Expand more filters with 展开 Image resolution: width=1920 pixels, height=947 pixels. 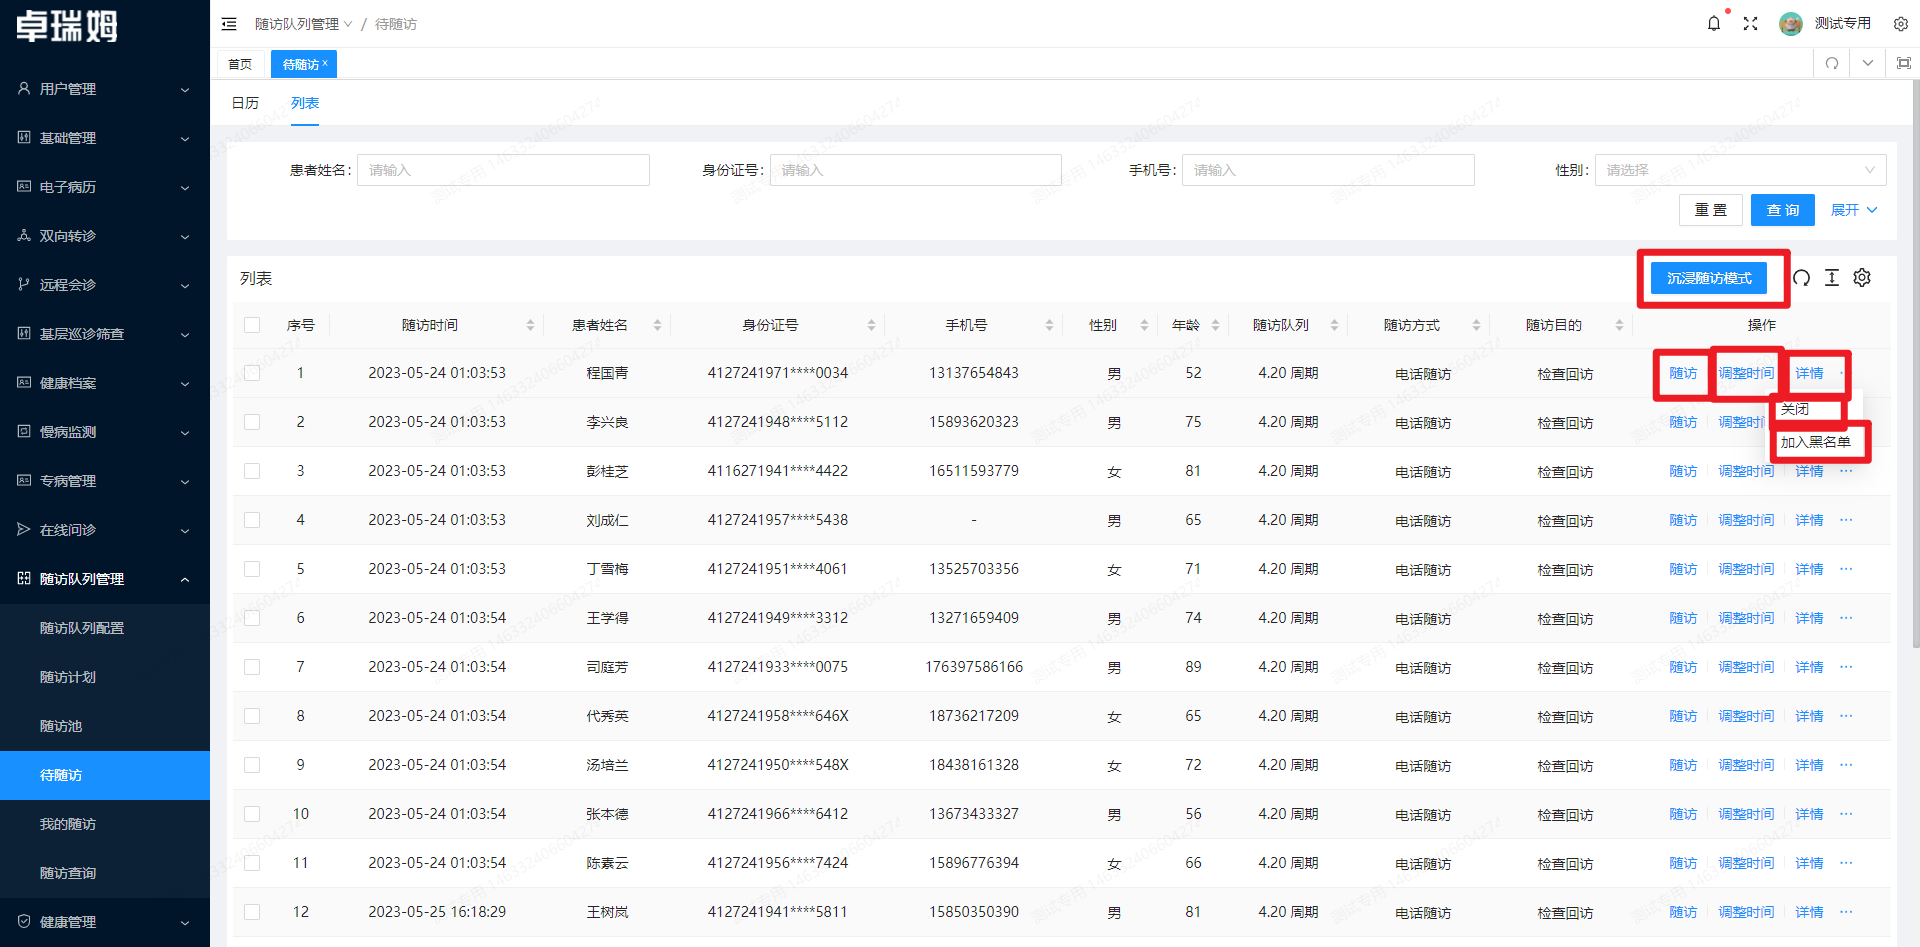tap(1854, 210)
